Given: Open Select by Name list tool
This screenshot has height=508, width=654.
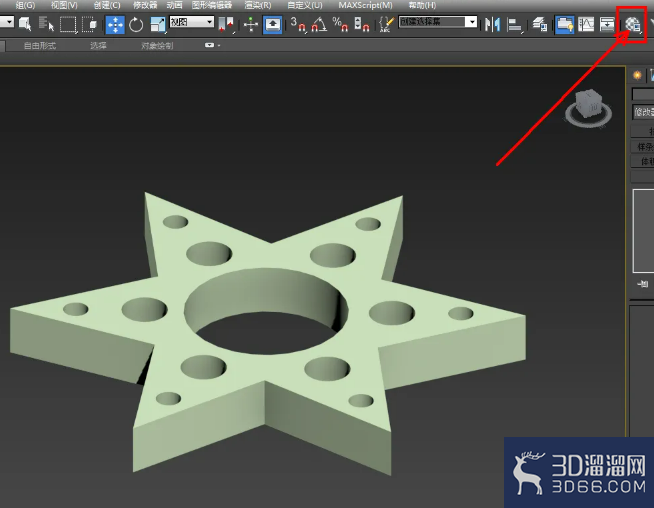Looking at the screenshot, I should [x=46, y=24].
